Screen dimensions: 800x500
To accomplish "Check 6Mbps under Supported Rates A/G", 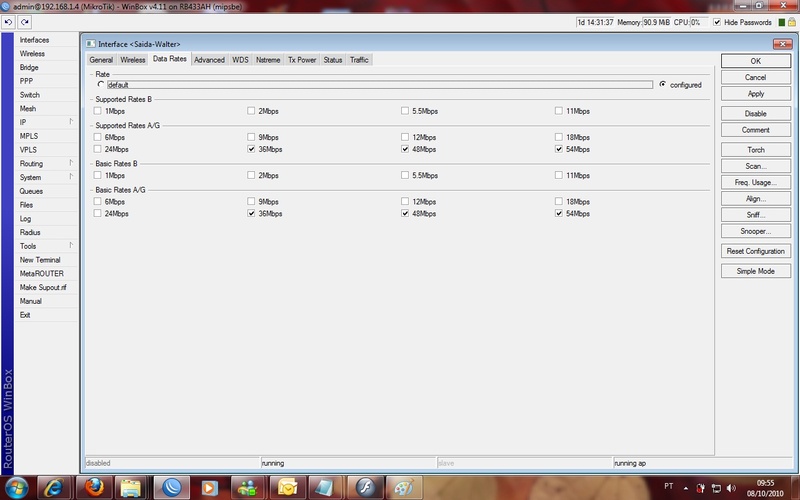I will (97, 137).
